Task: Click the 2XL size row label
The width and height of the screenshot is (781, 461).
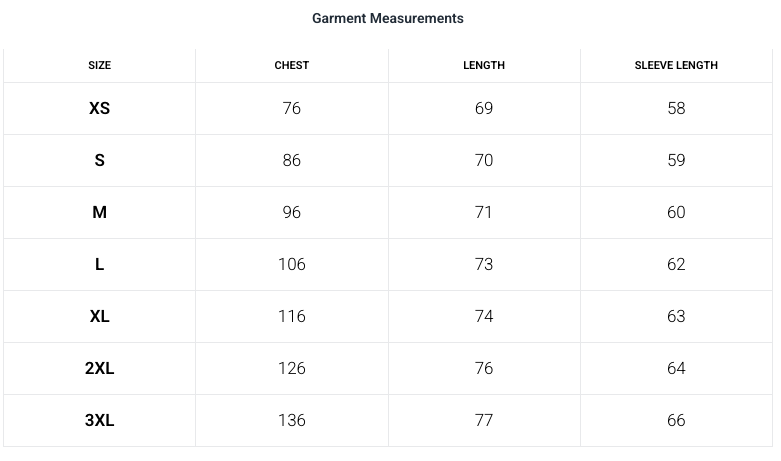Action: click(100, 368)
